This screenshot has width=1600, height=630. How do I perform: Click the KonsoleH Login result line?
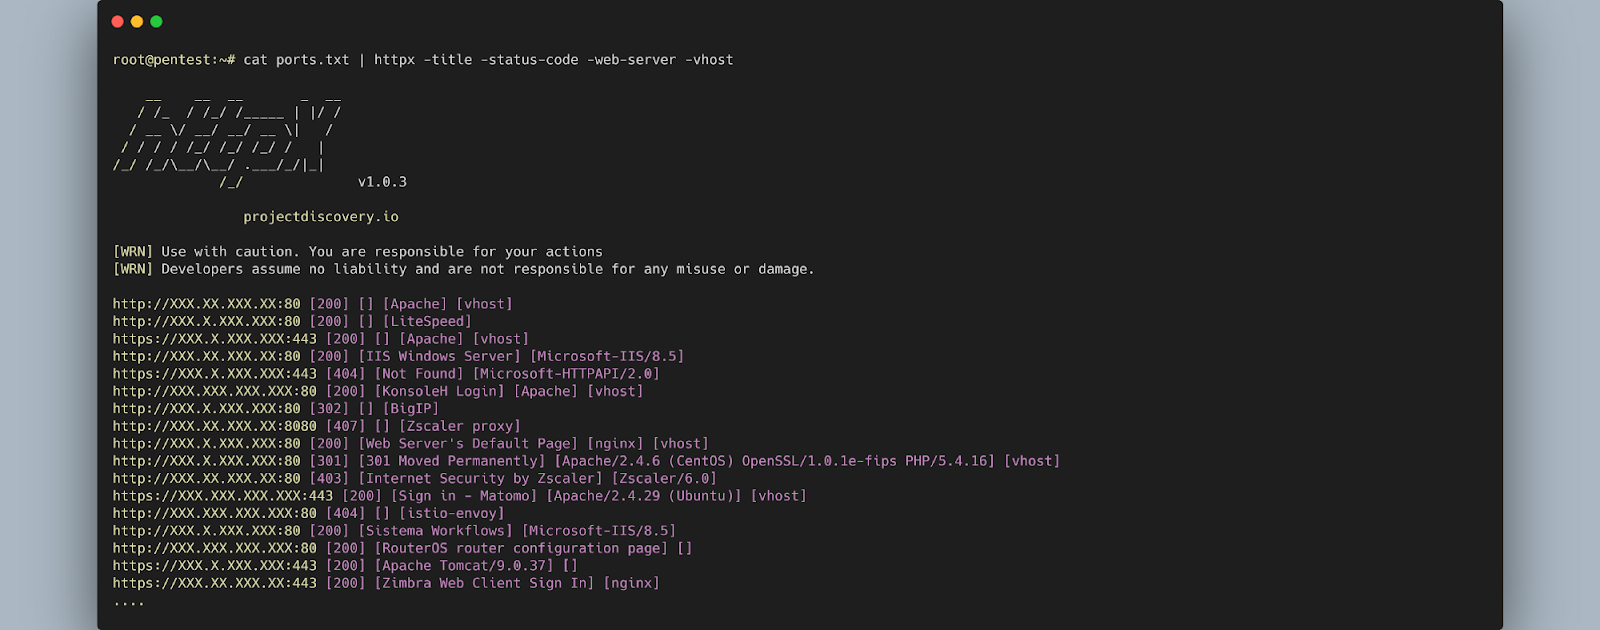click(x=378, y=391)
